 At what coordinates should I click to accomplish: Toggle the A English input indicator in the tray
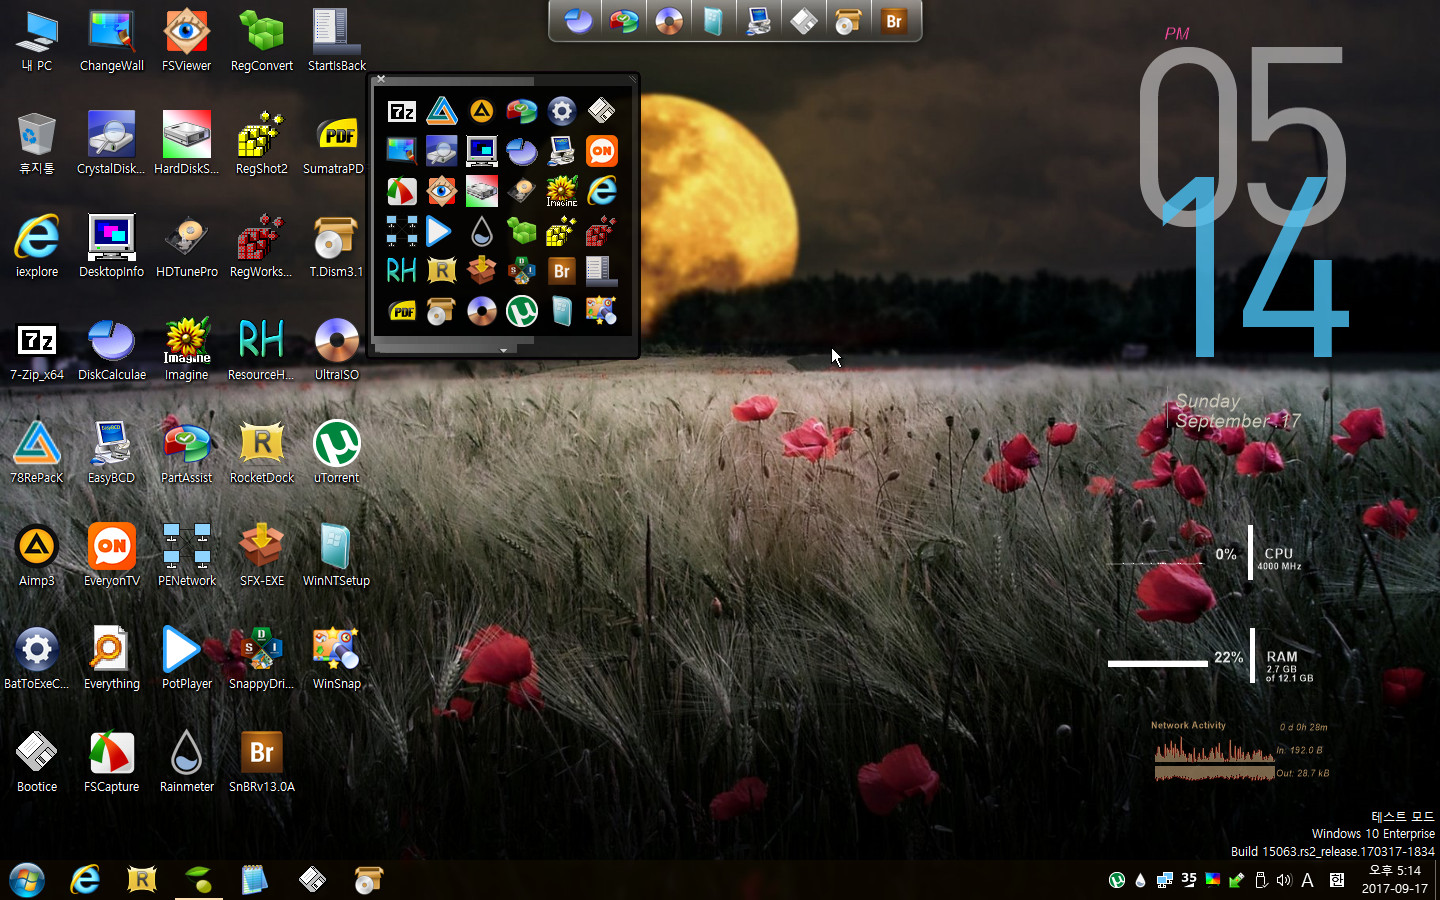pos(1307,880)
